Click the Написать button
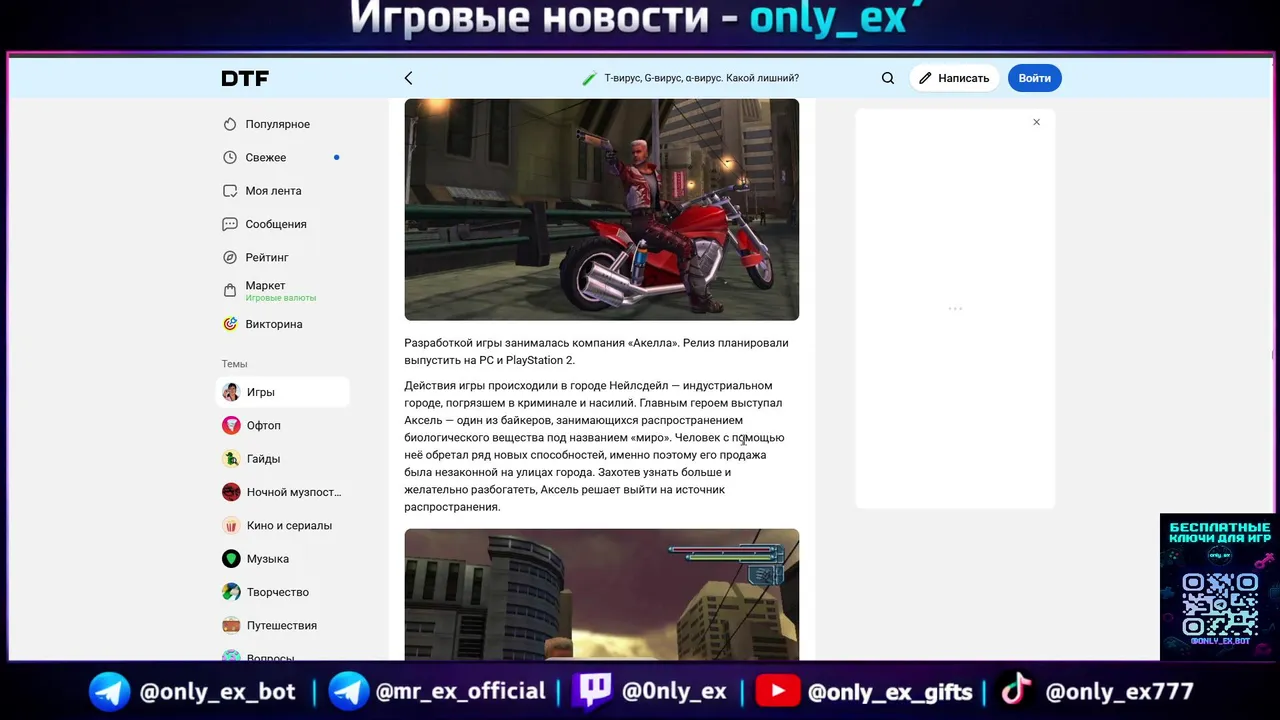This screenshot has width=1280, height=720. [x=954, y=78]
